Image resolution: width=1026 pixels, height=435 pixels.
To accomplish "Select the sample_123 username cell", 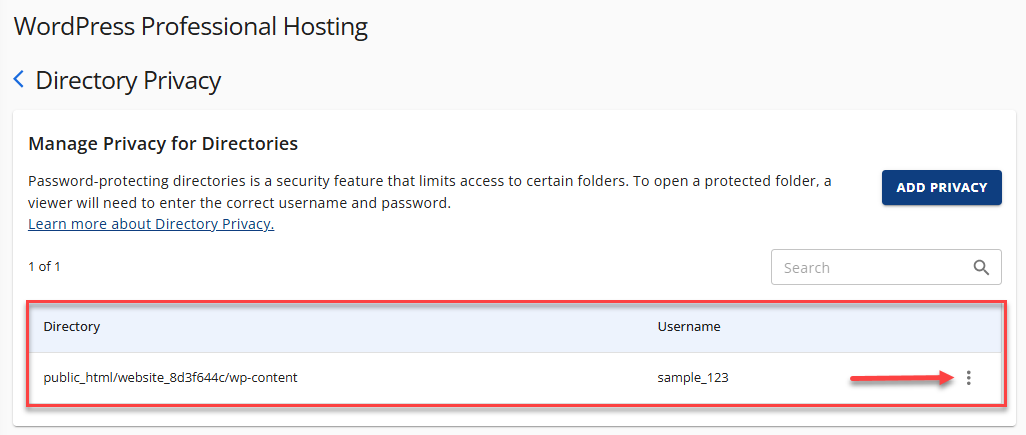I will pyautogui.click(x=689, y=378).
